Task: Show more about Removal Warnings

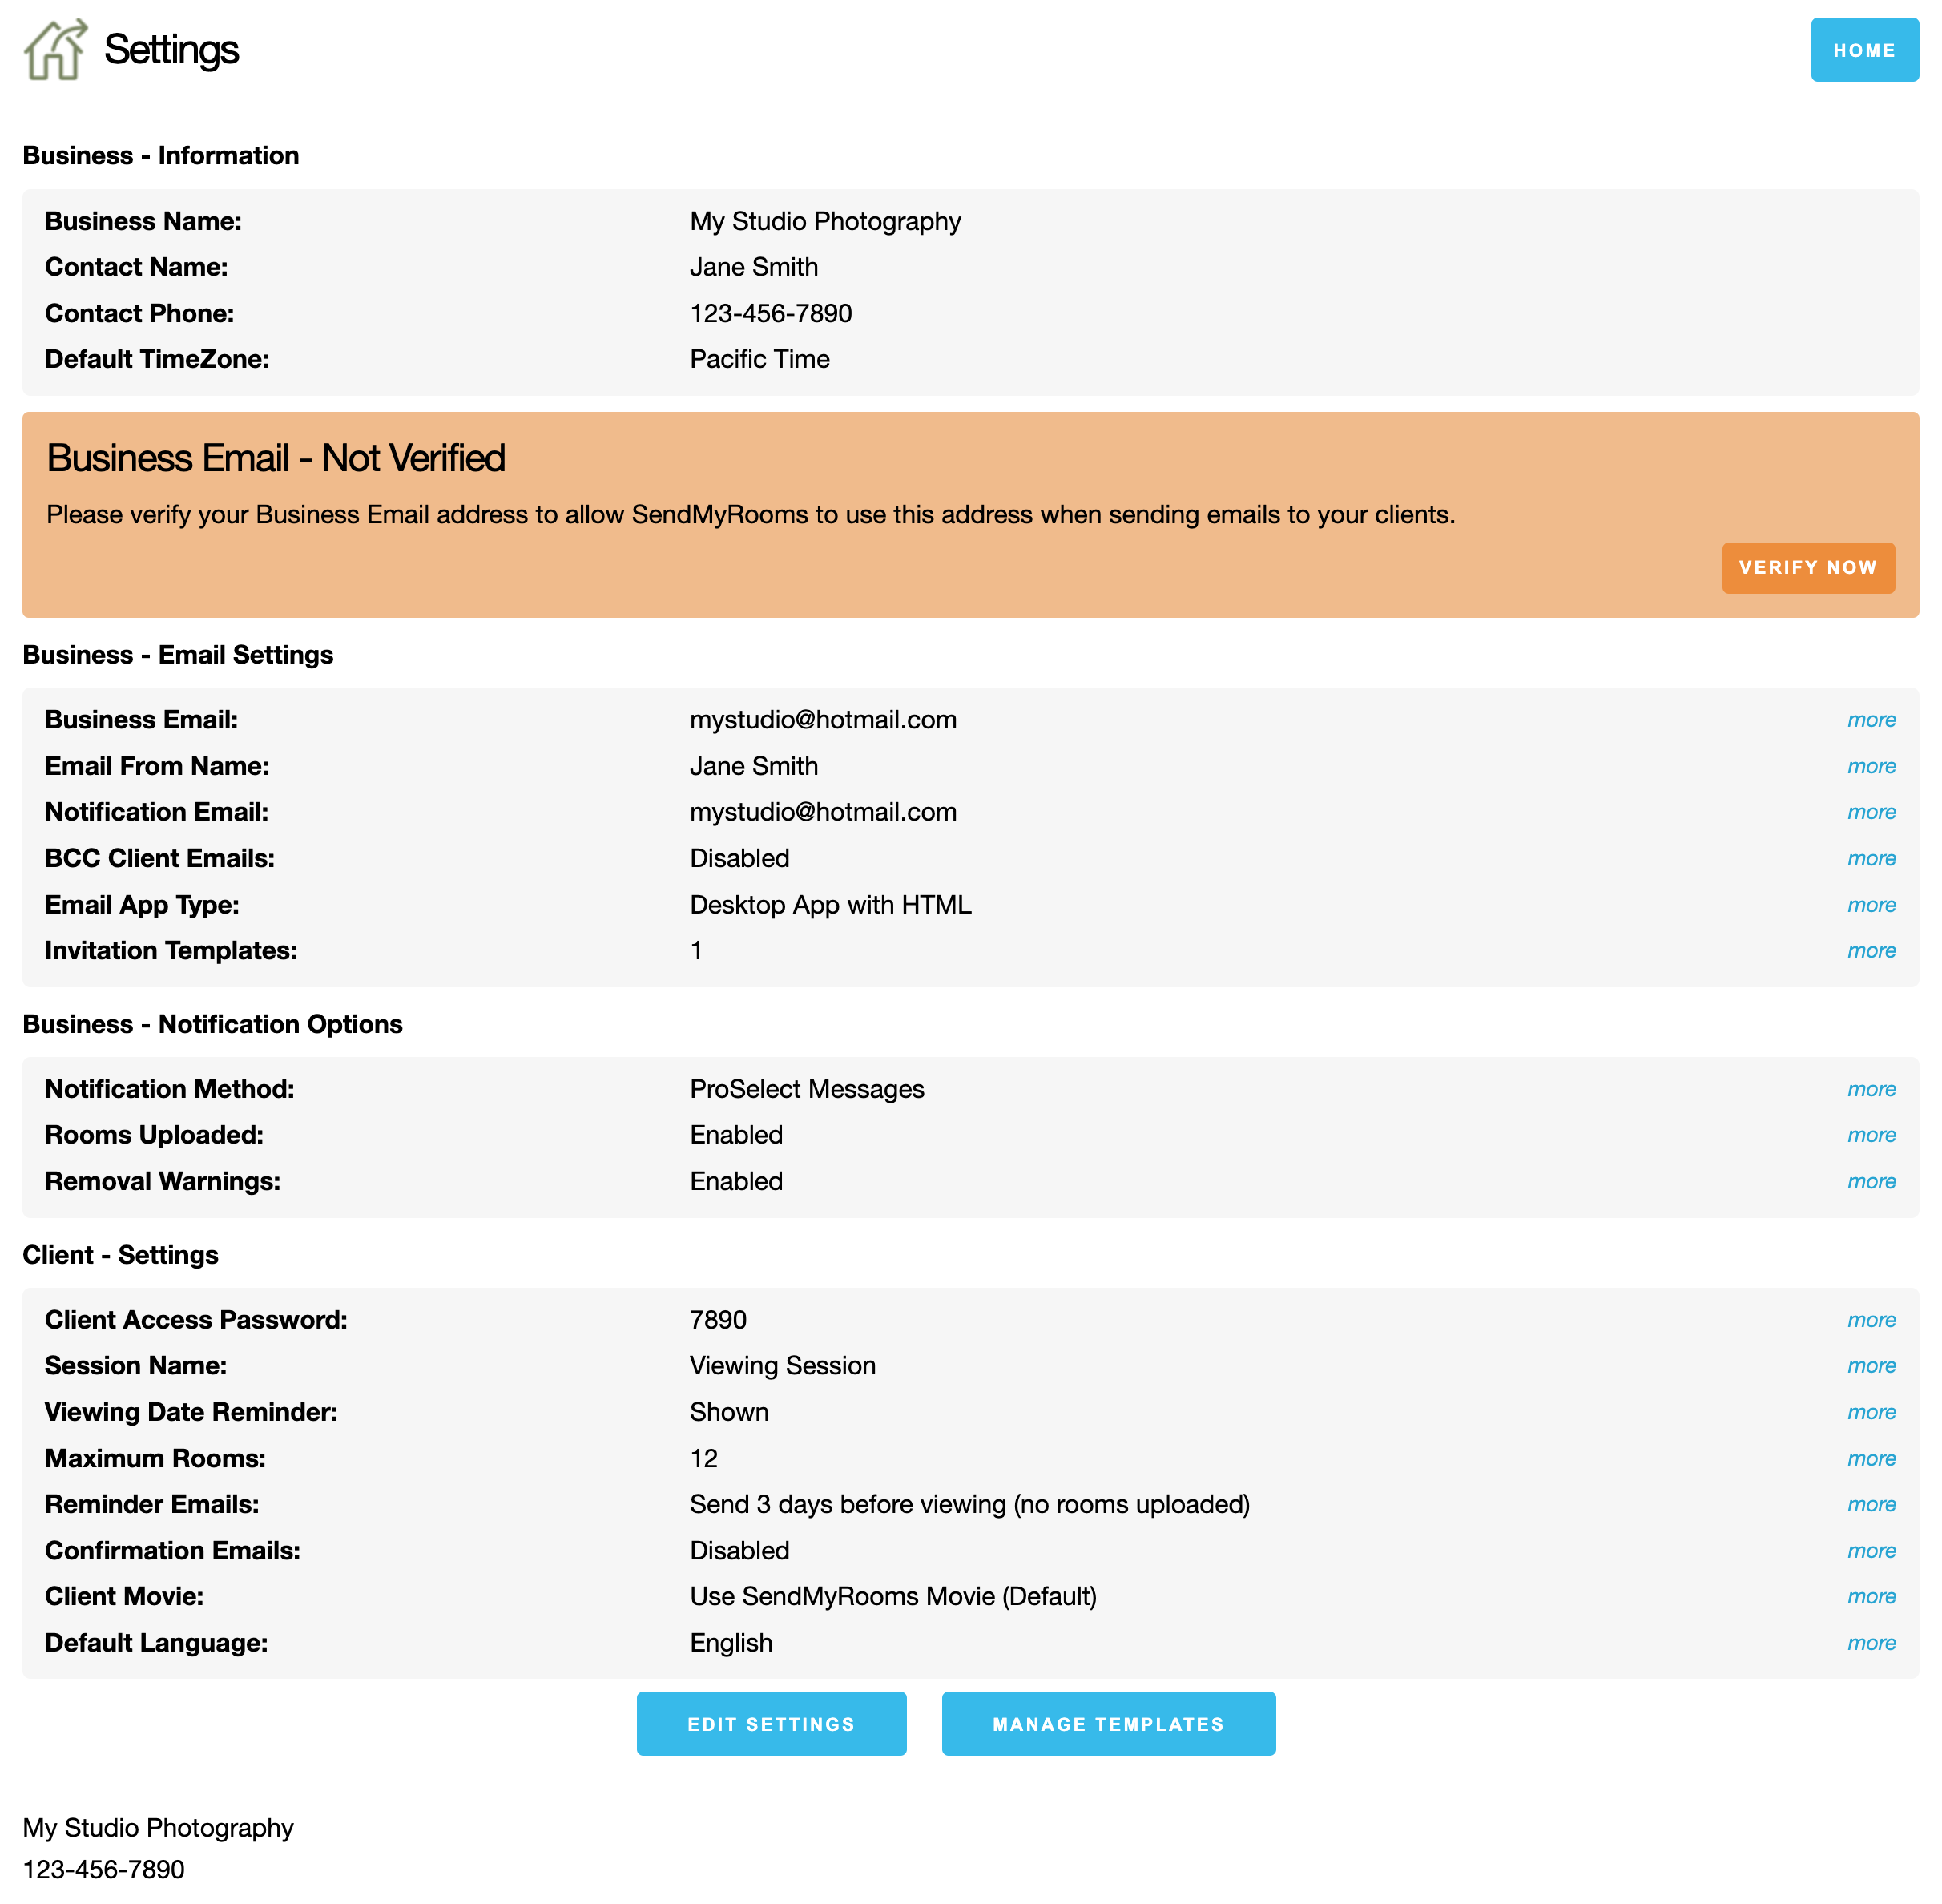Action: [x=1870, y=1181]
